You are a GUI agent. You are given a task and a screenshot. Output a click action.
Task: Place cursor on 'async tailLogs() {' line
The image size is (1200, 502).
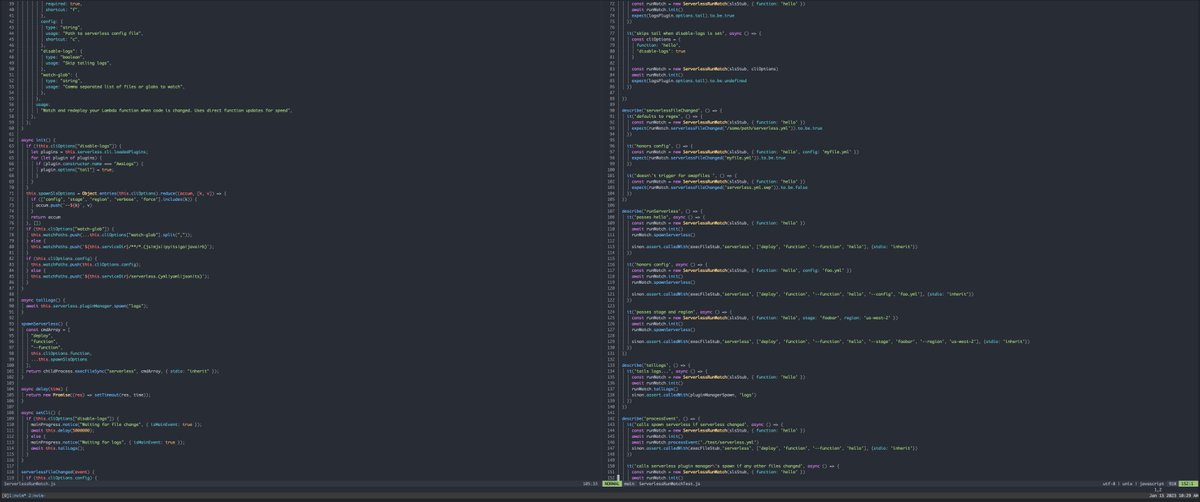click(x=42, y=299)
